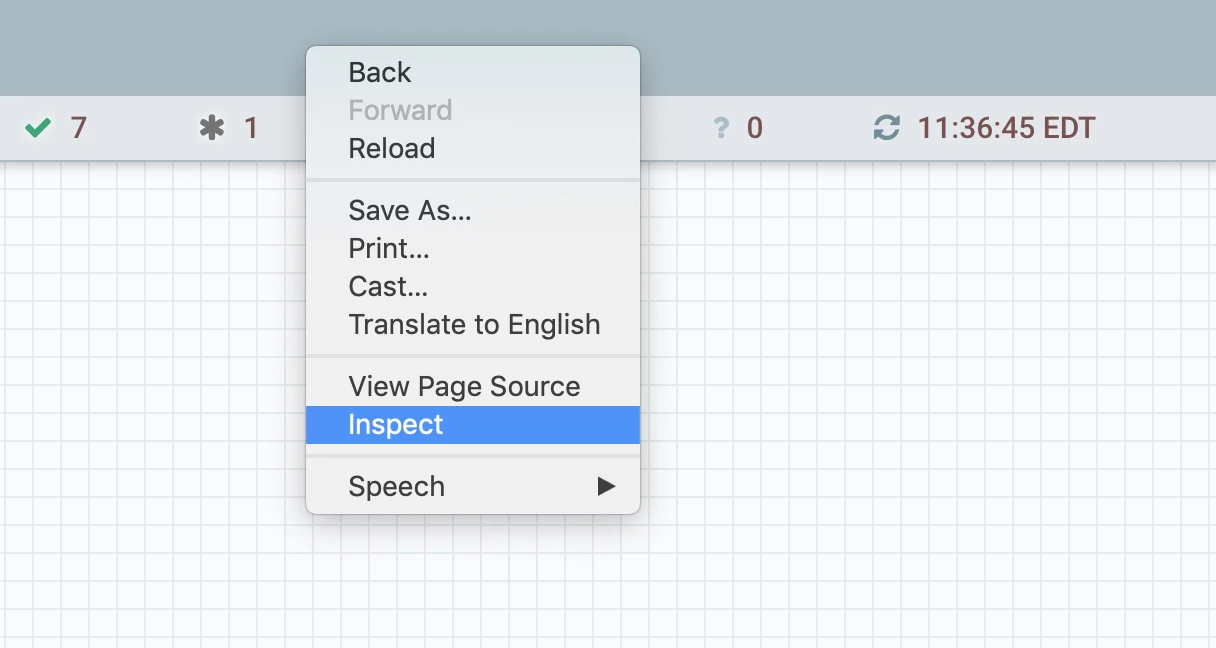Click Translate to English menu entry
Viewport: 1216px width, 648px height.
[x=473, y=324]
